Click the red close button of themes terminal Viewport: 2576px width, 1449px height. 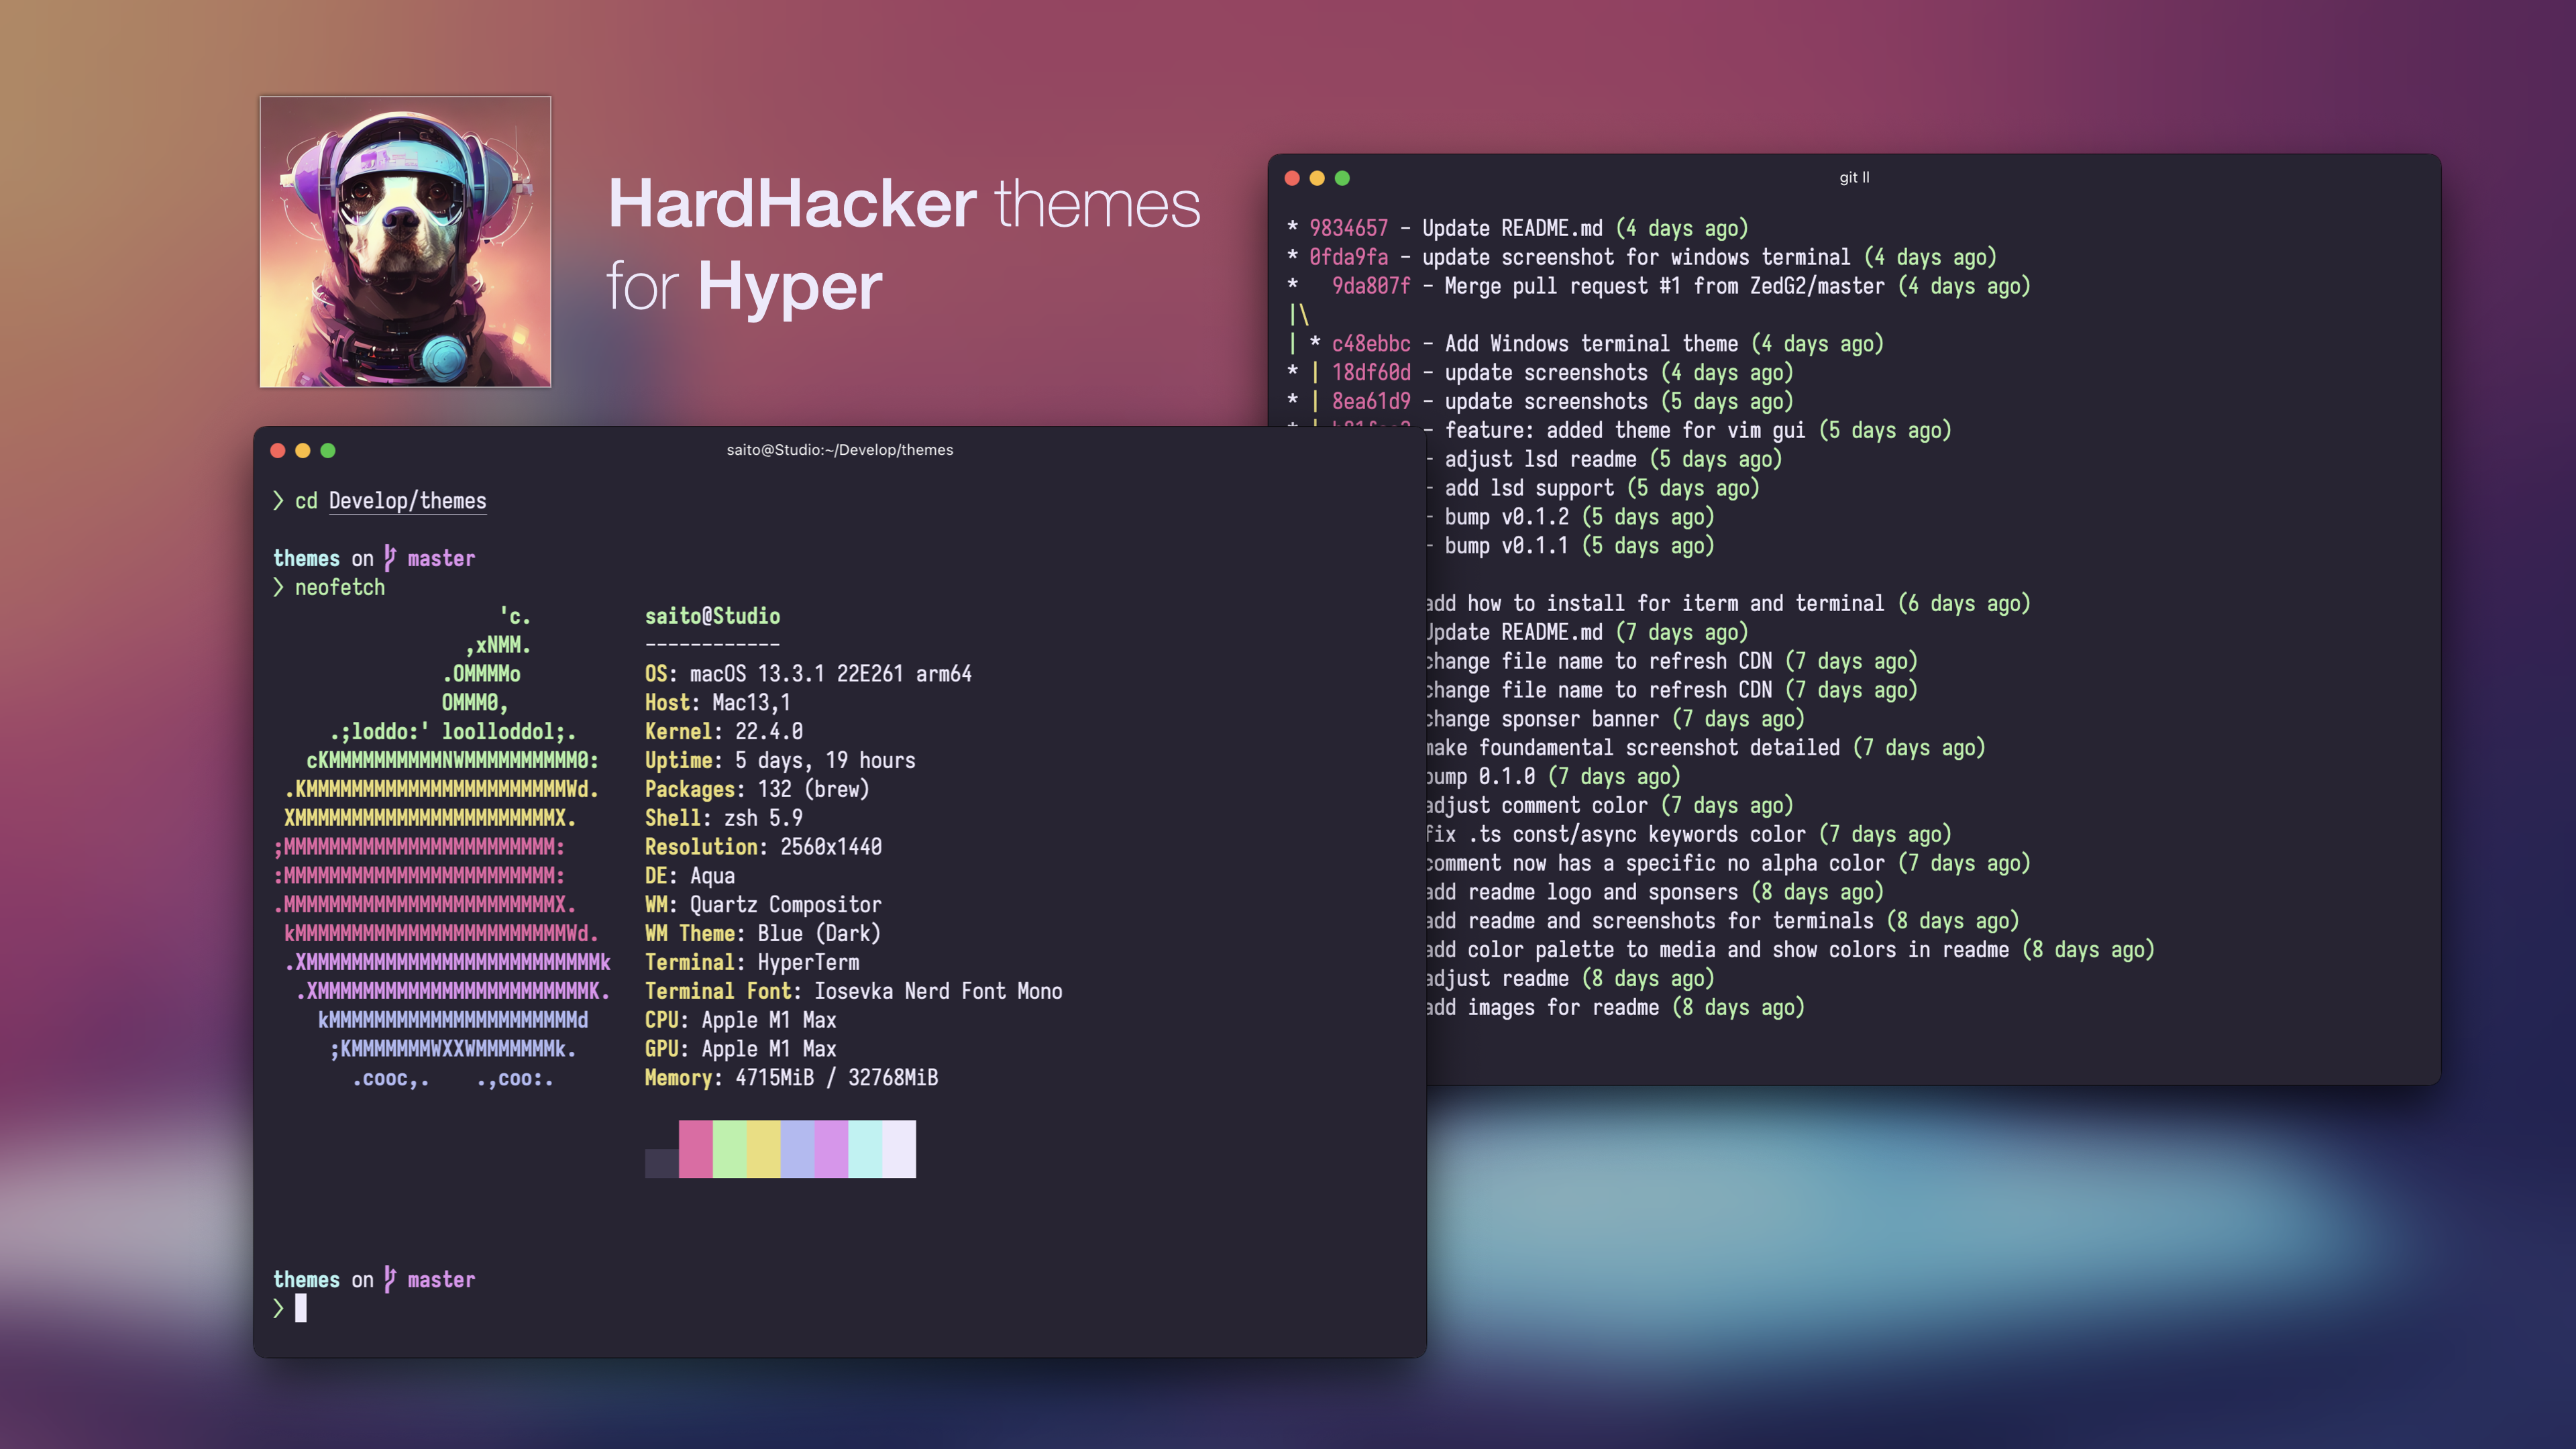coord(278,451)
